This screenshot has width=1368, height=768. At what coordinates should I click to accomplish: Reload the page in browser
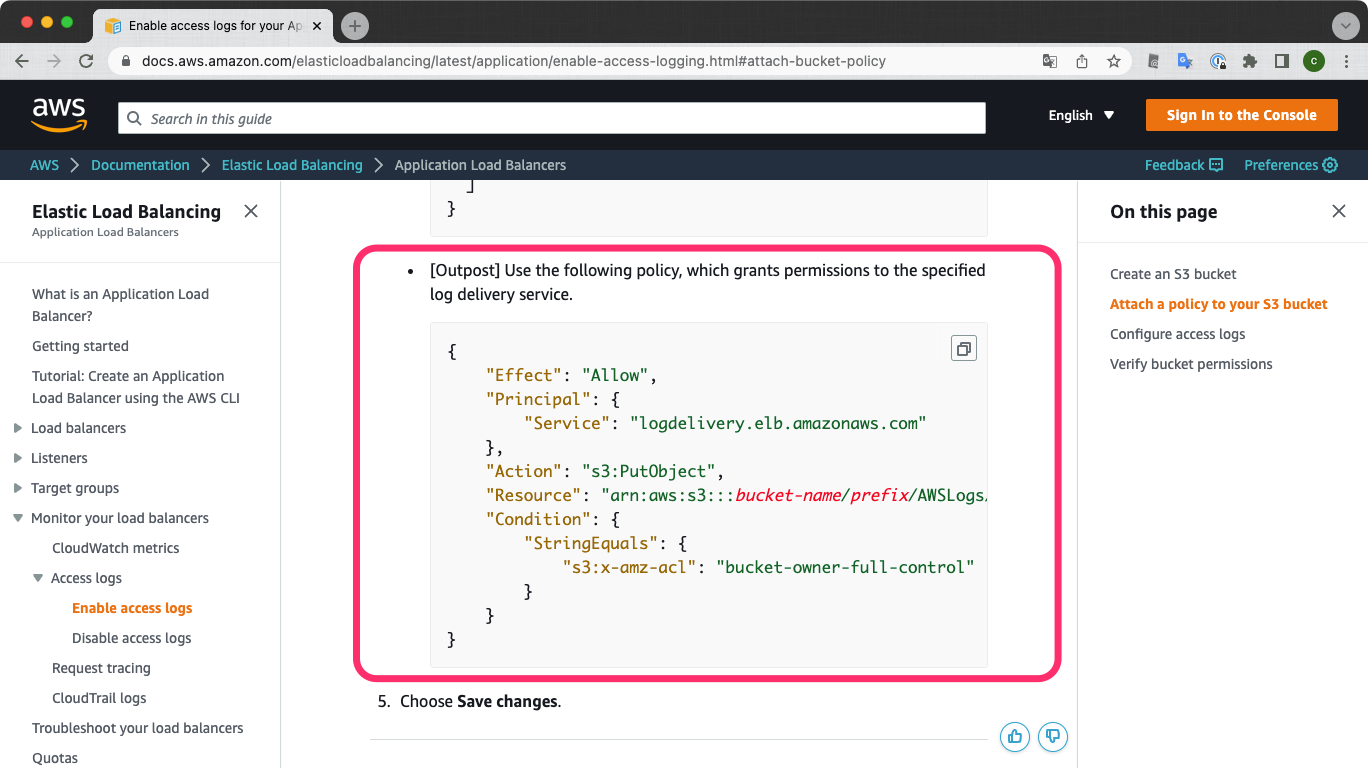[86, 61]
